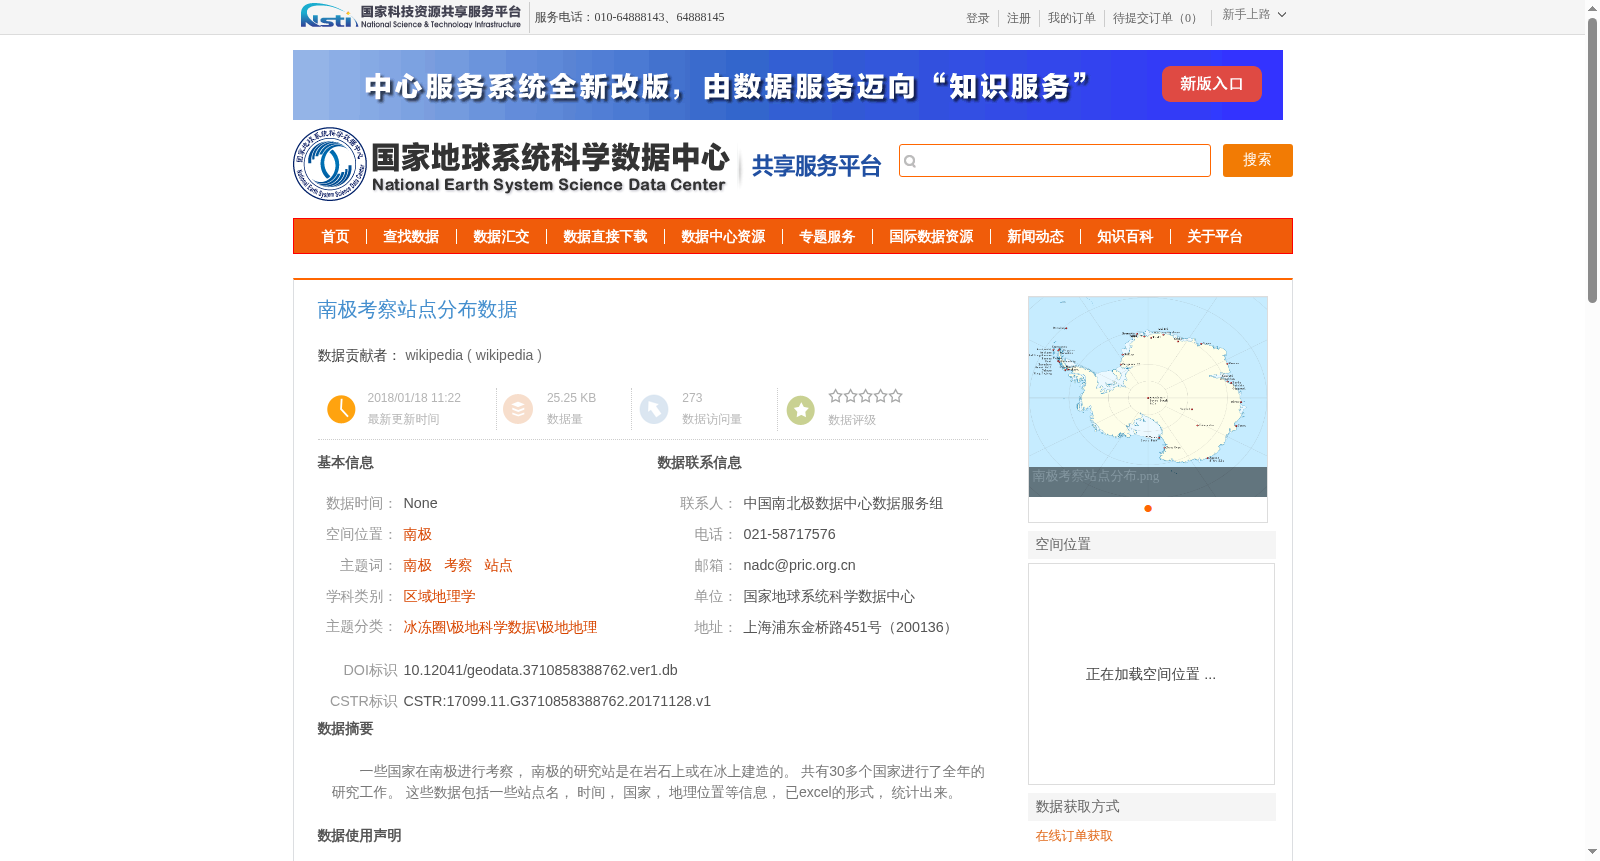Click the green star rating icon
Viewport: 1600px width, 861px height.
(x=801, y=410)
